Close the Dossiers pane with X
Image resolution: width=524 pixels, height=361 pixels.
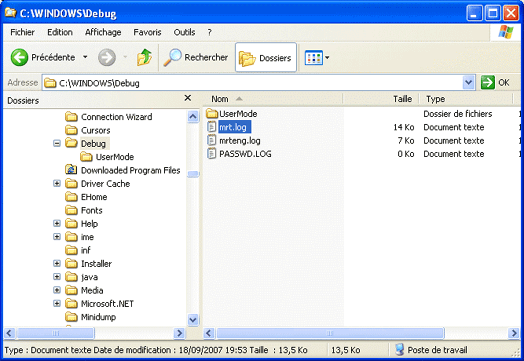(188, 98)
